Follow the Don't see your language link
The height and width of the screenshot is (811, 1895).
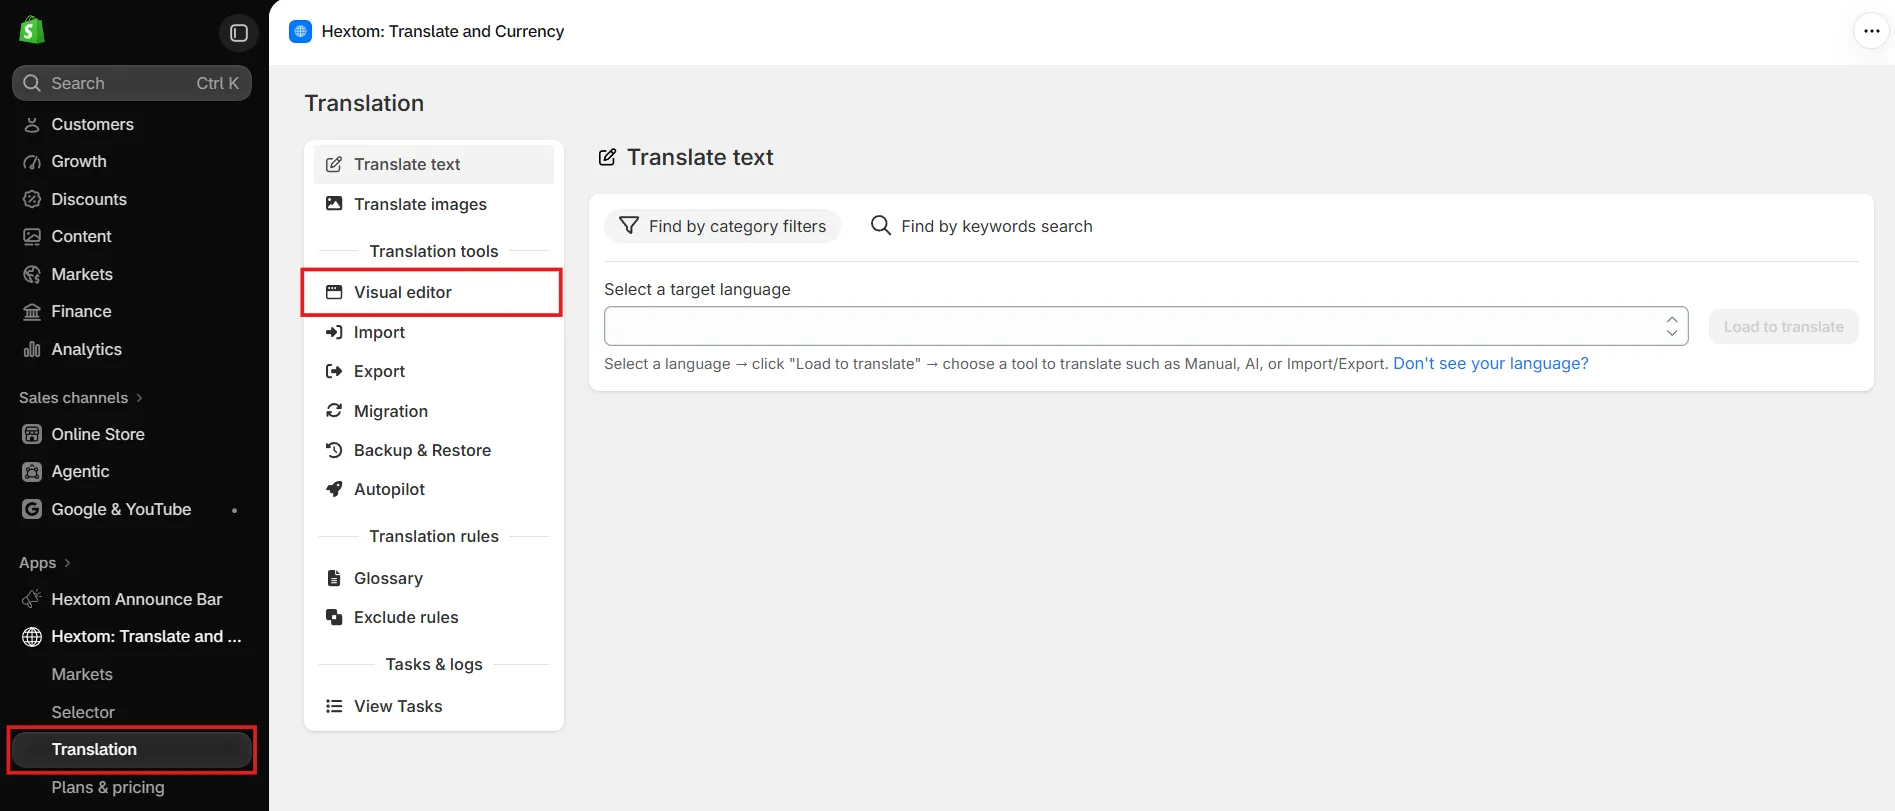pyautogui.click(x=1490, y=363)
